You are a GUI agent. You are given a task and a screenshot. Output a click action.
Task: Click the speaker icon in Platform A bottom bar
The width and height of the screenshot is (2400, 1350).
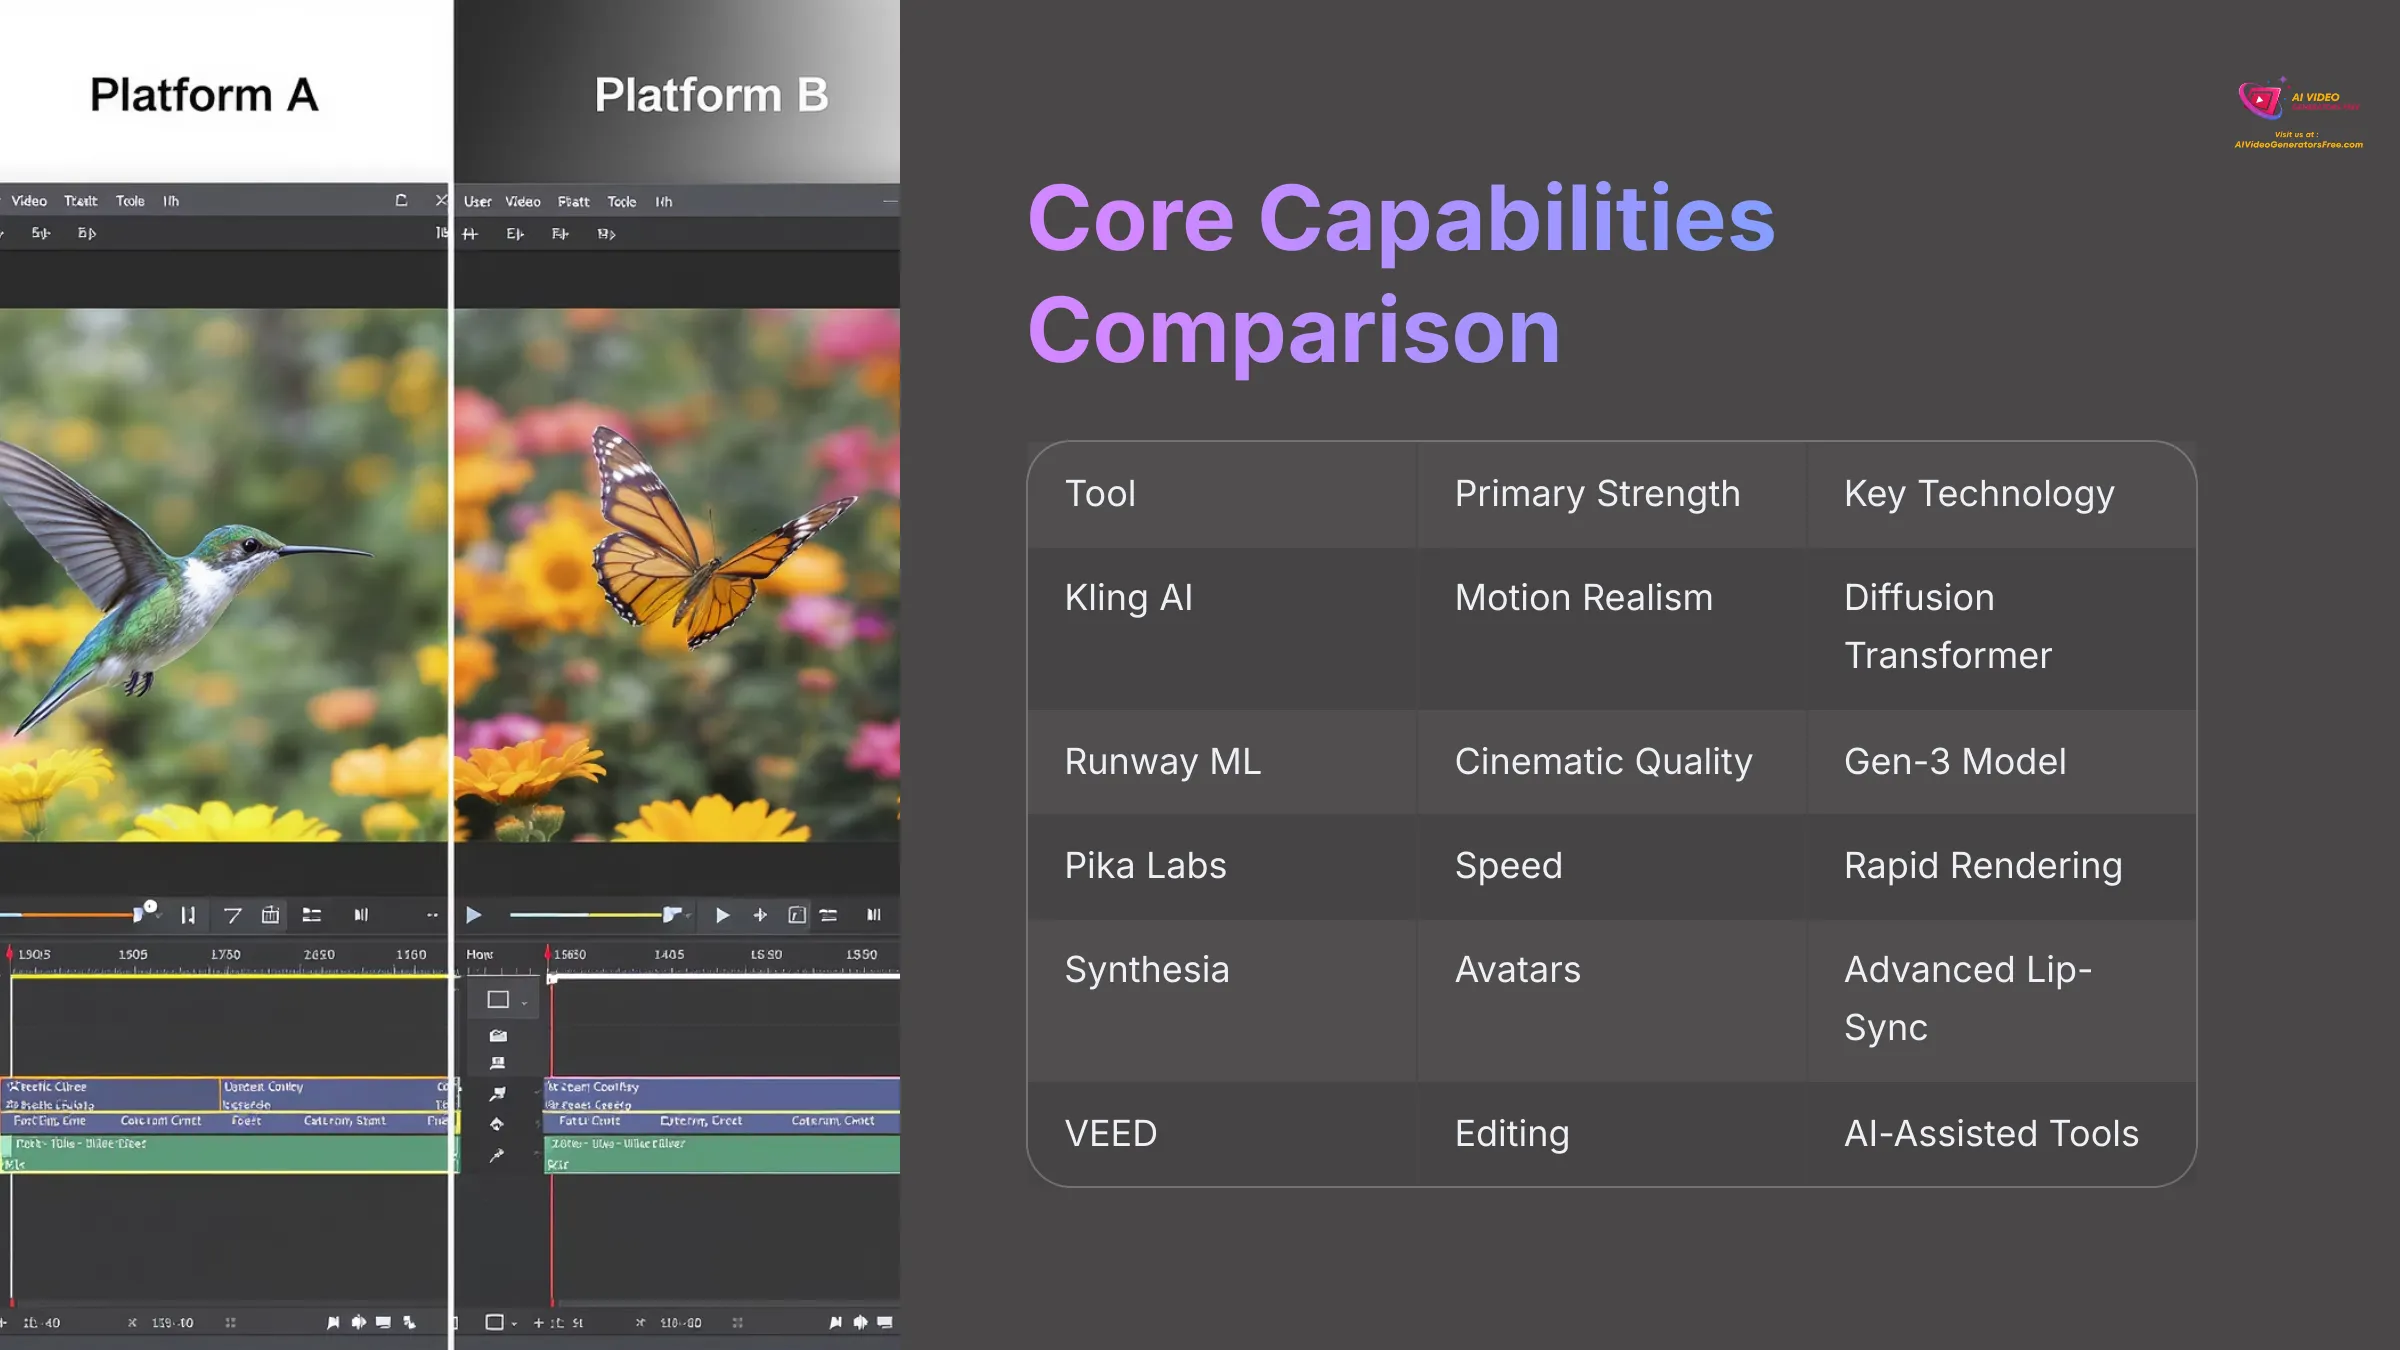click(359, 1323)
